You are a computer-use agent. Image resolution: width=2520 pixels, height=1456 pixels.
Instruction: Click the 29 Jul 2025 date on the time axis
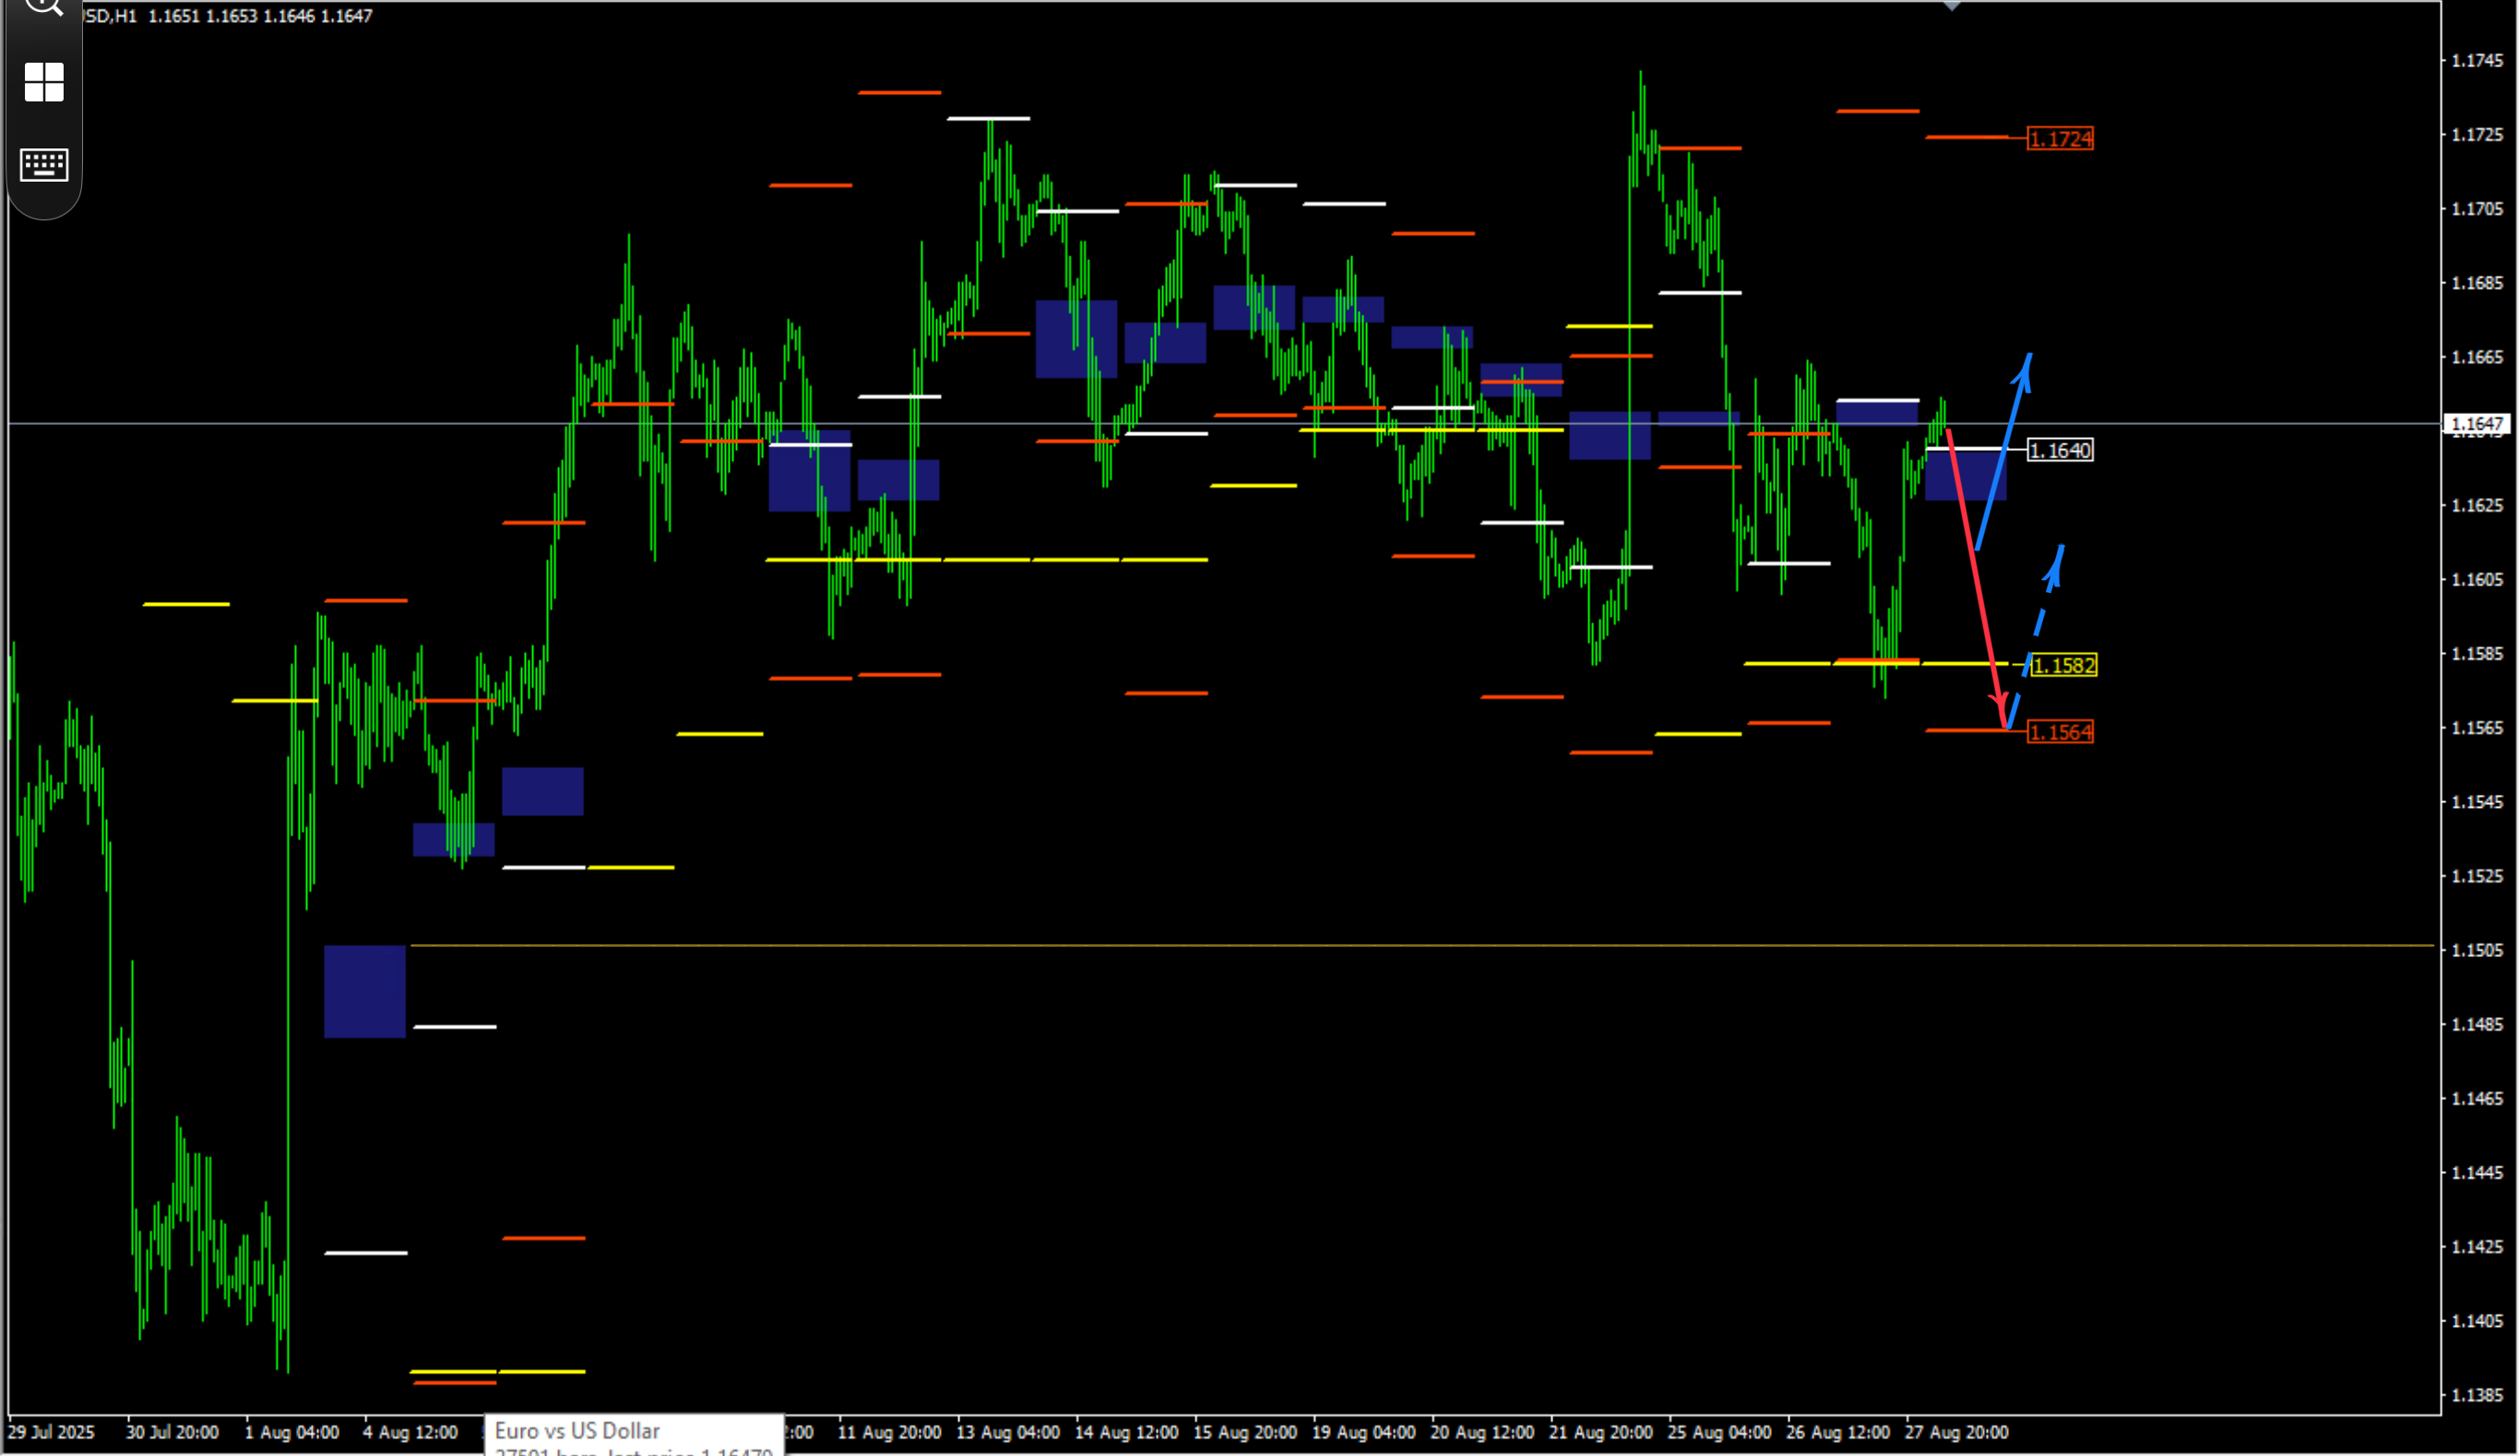point(51,1433)
